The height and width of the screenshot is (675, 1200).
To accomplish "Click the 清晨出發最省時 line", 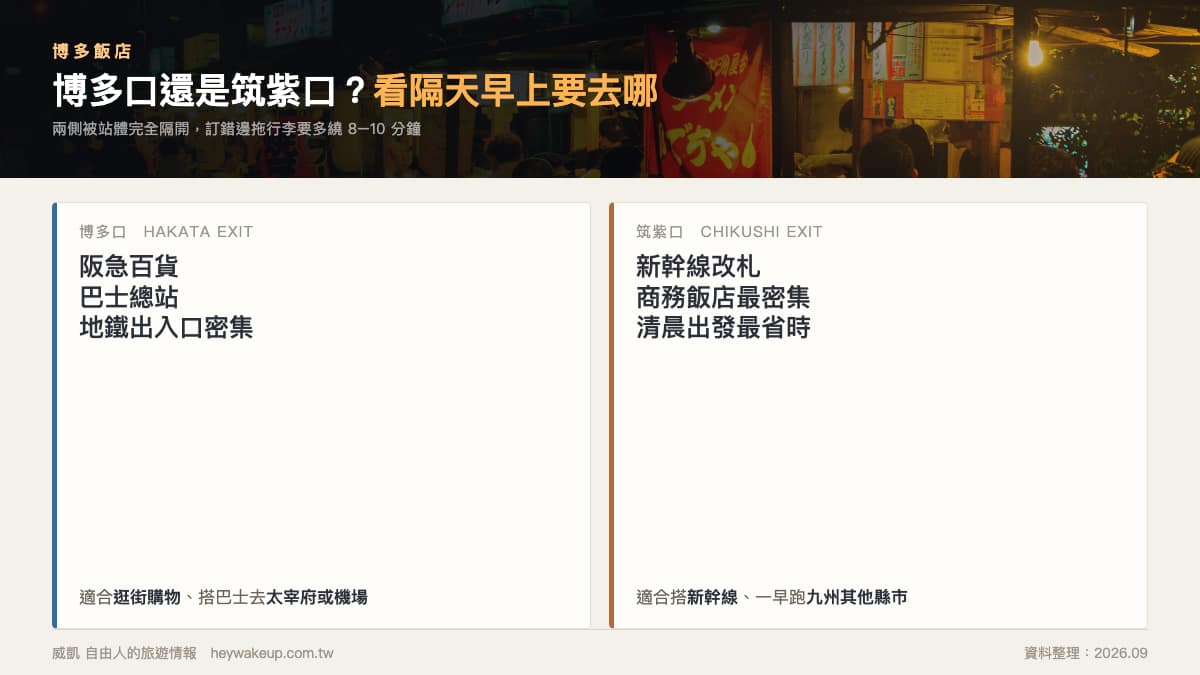I will (x=723, y=327).
